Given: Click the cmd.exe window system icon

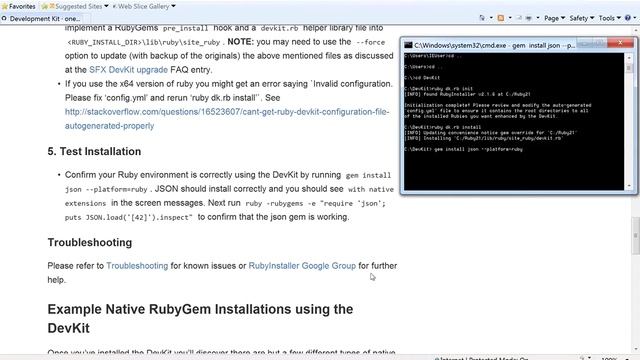Looking at the screenshot, I should (408, 45).
